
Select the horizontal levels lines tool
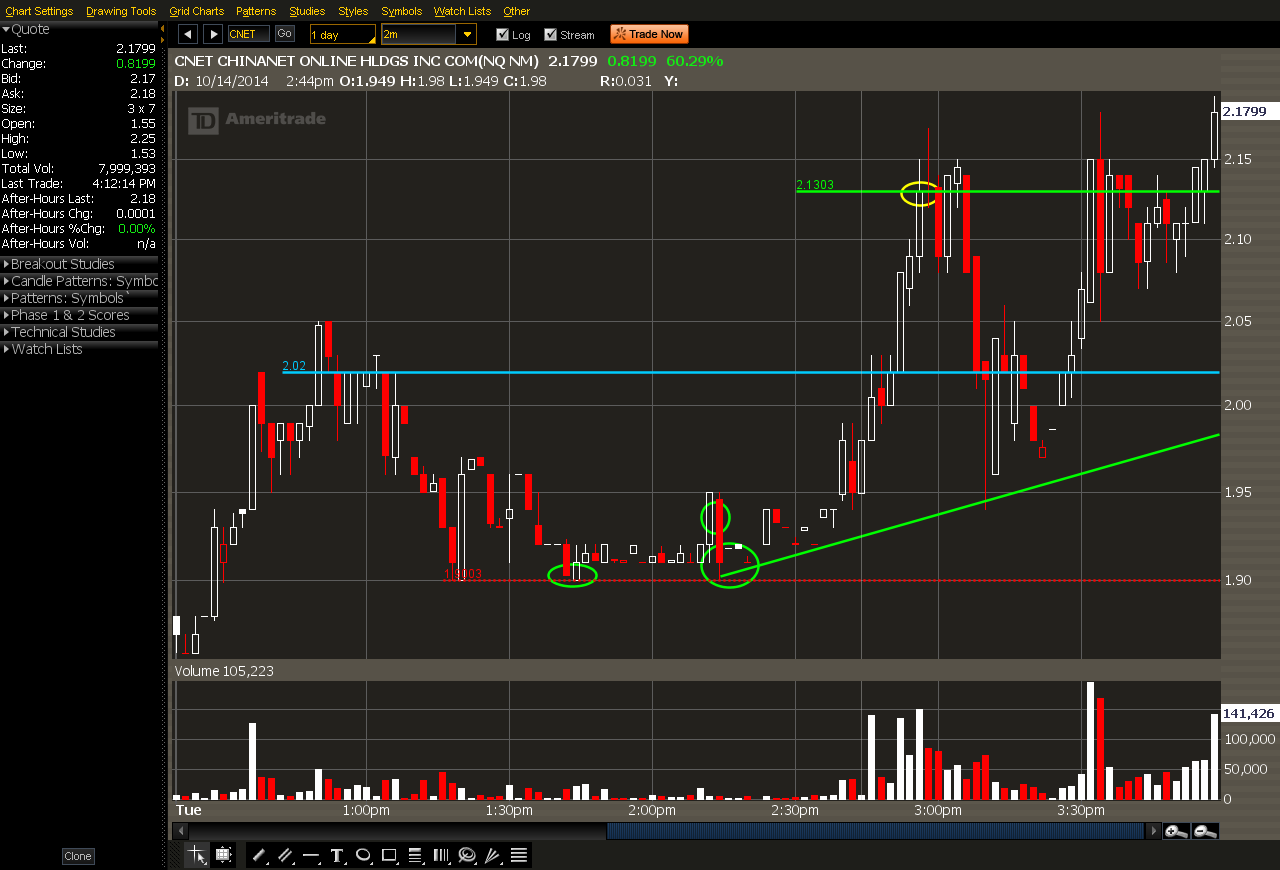[x=519, y=855]
